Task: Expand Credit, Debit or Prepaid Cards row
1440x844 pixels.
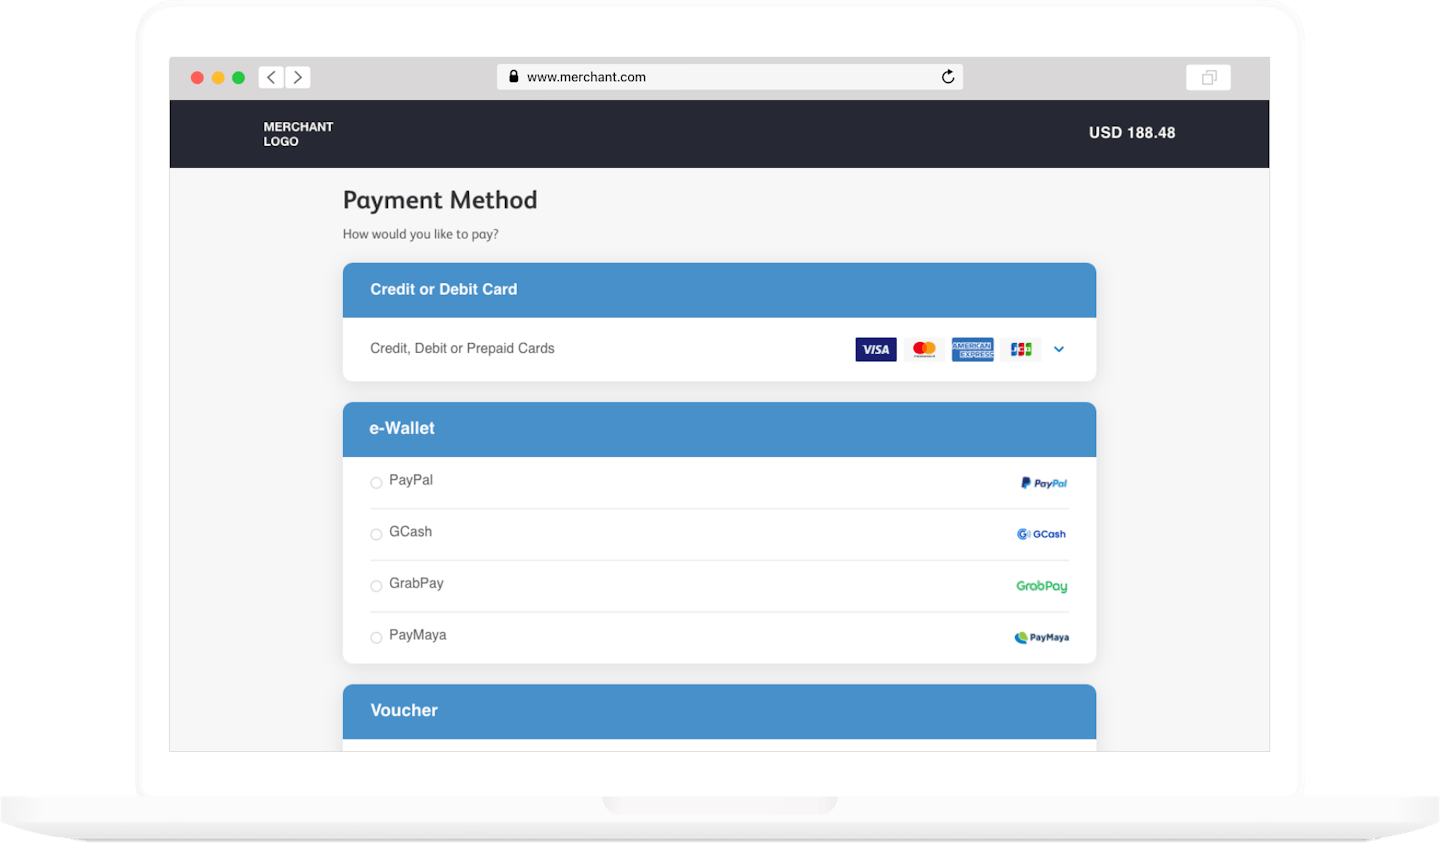Action: tap(462, 348)
